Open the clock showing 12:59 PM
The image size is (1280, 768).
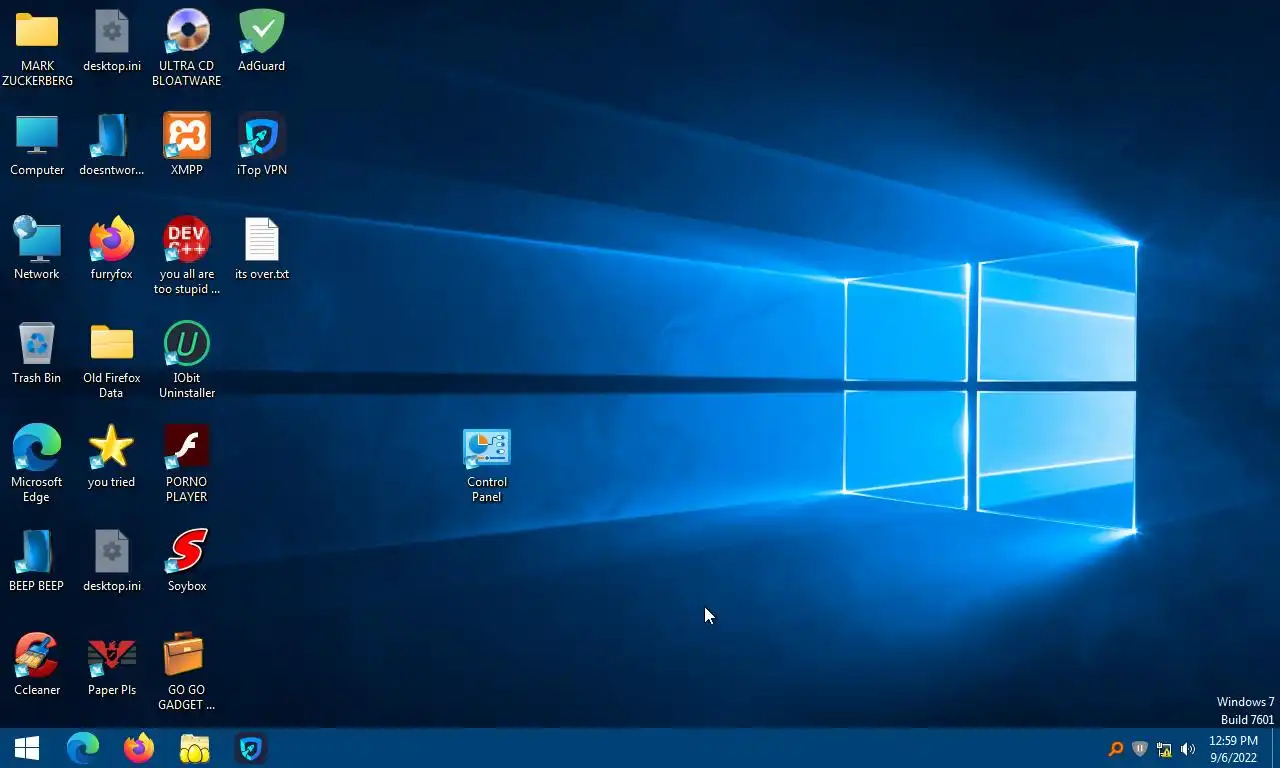(x=1234, y=749)
